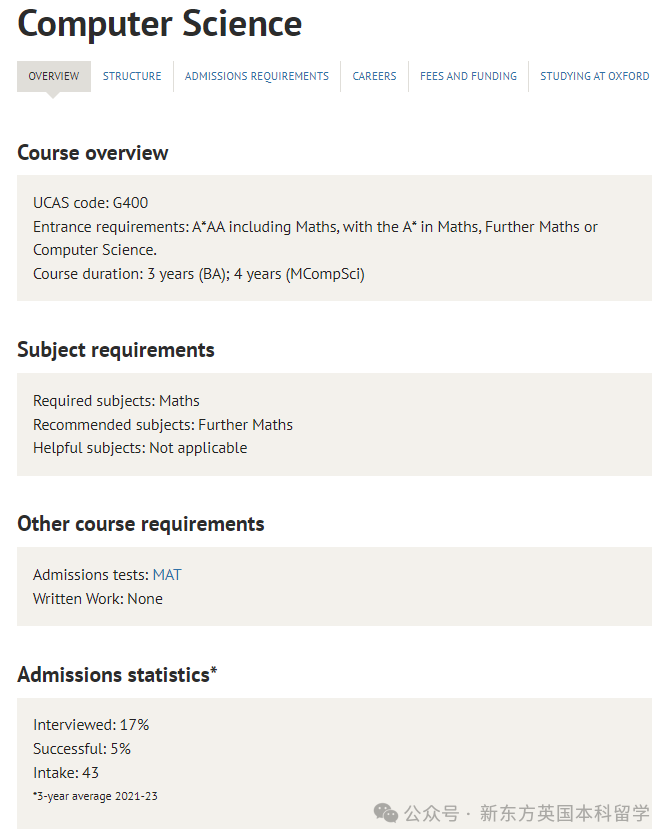671x840 pixels.
Task: Follow the MAT admissions test link
Action: (x=167, y=575)
